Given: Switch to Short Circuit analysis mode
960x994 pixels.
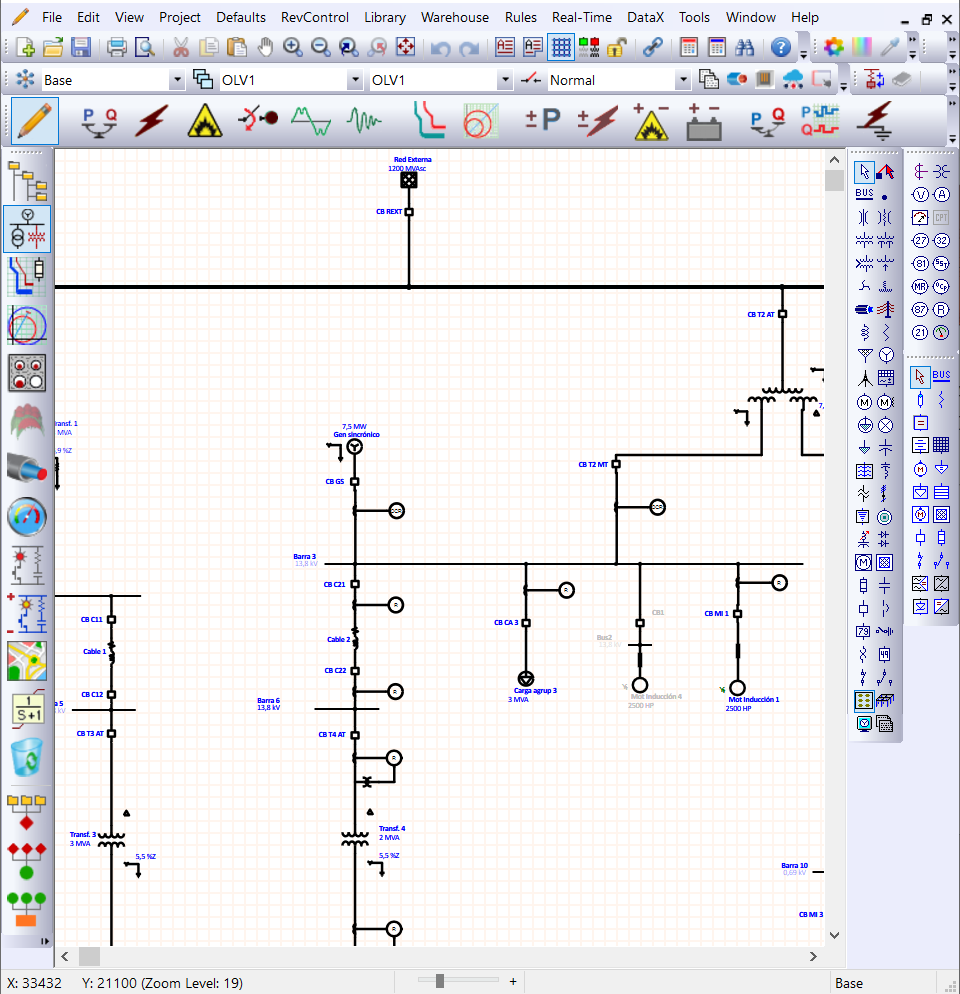Looking at the screenshot, I should click(x=152, y=121).
